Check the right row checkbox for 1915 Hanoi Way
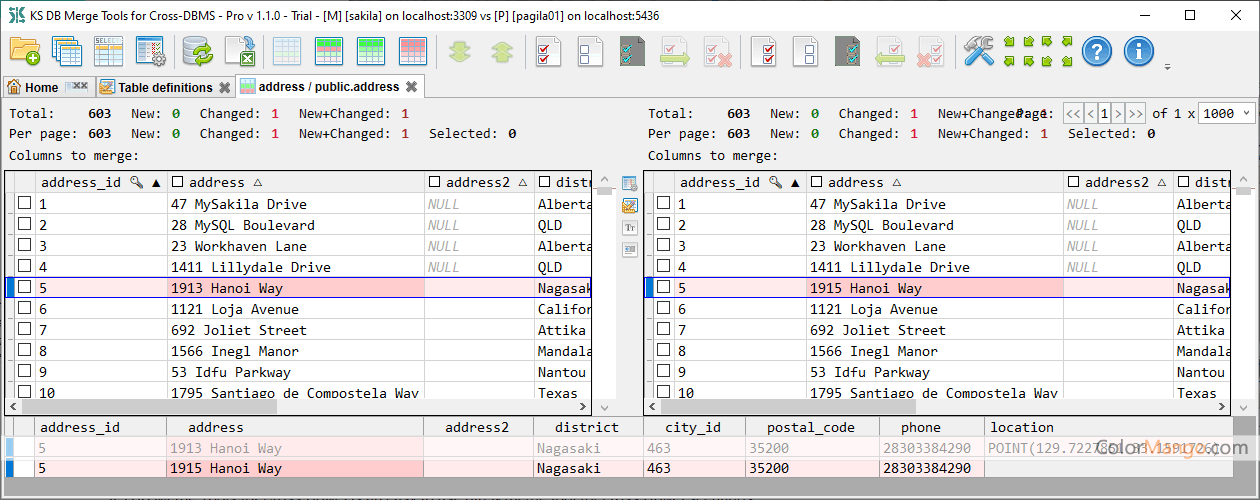 [663, 287]
